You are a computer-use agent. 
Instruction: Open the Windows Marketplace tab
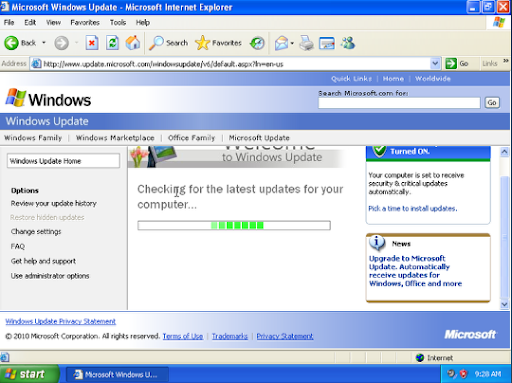[x=115, y=138]
